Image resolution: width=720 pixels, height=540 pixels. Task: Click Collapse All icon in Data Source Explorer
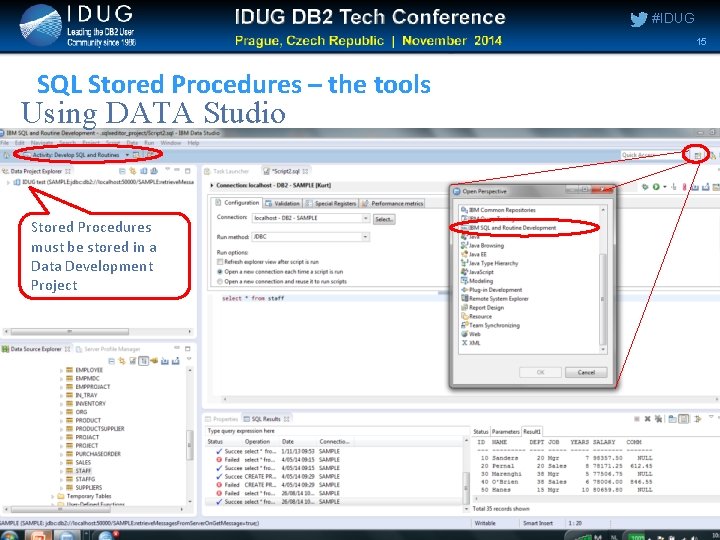(x=111, y=361)
